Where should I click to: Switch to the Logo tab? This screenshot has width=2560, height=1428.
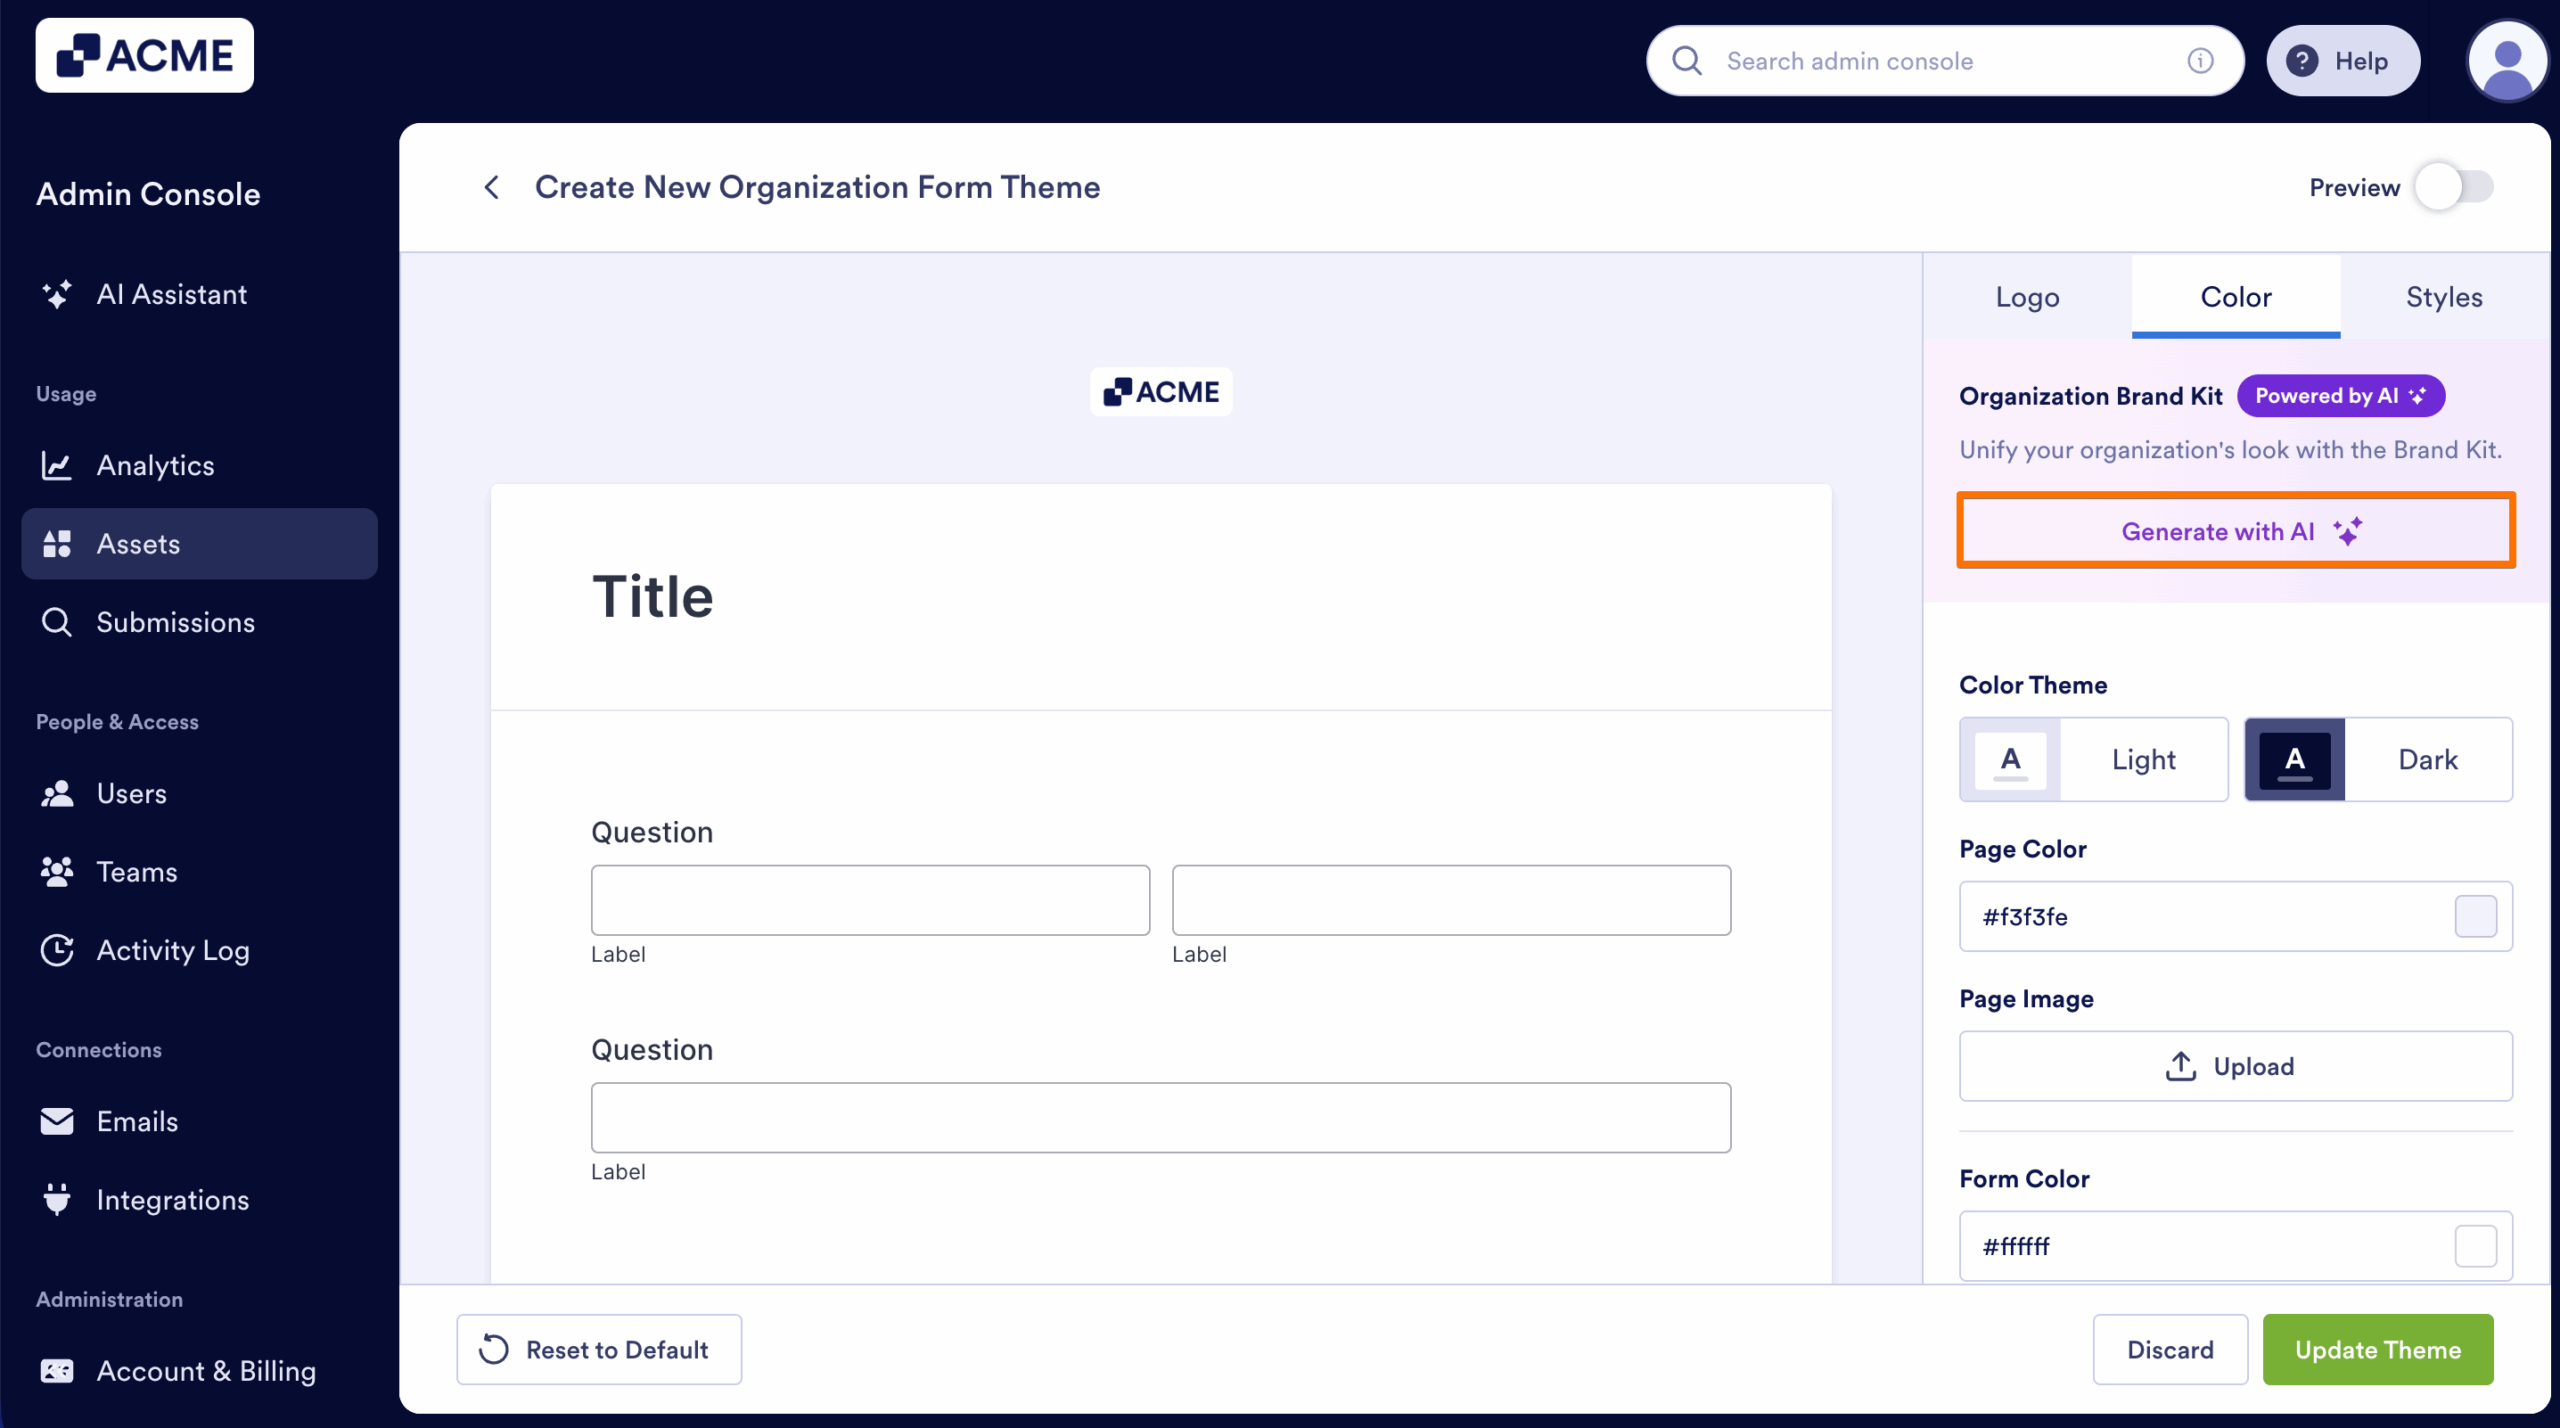(2026, 296)
